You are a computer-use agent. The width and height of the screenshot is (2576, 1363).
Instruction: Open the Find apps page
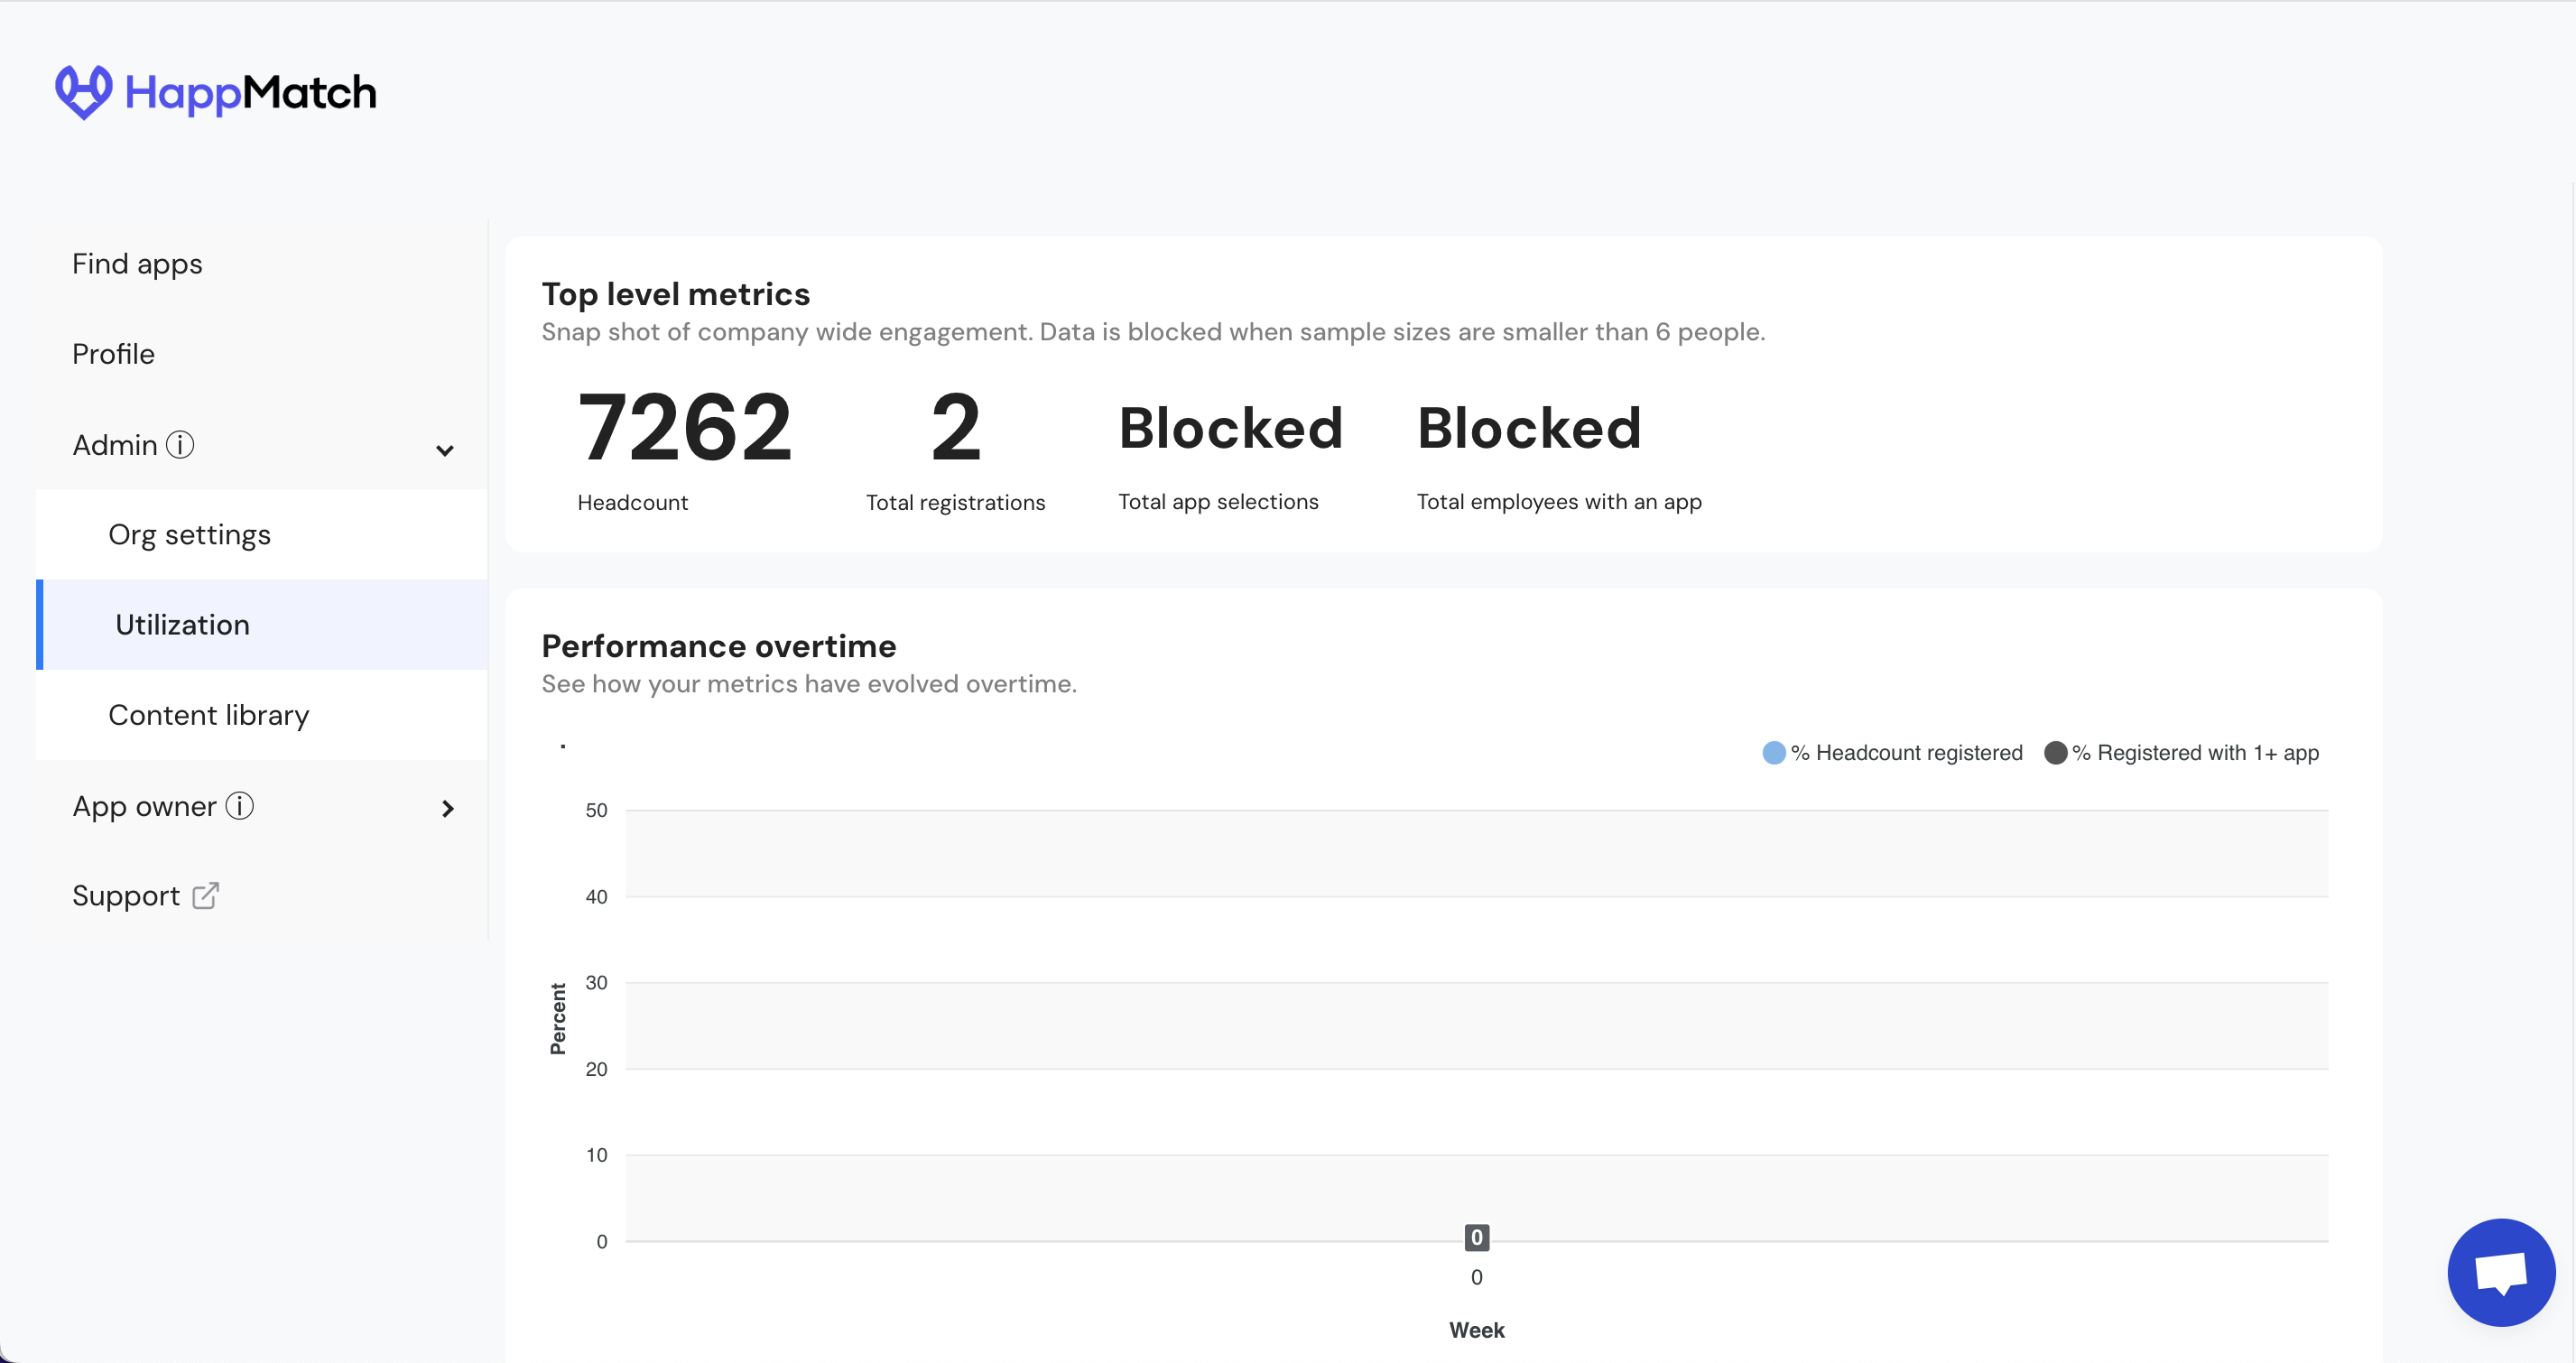coord(137,264)
